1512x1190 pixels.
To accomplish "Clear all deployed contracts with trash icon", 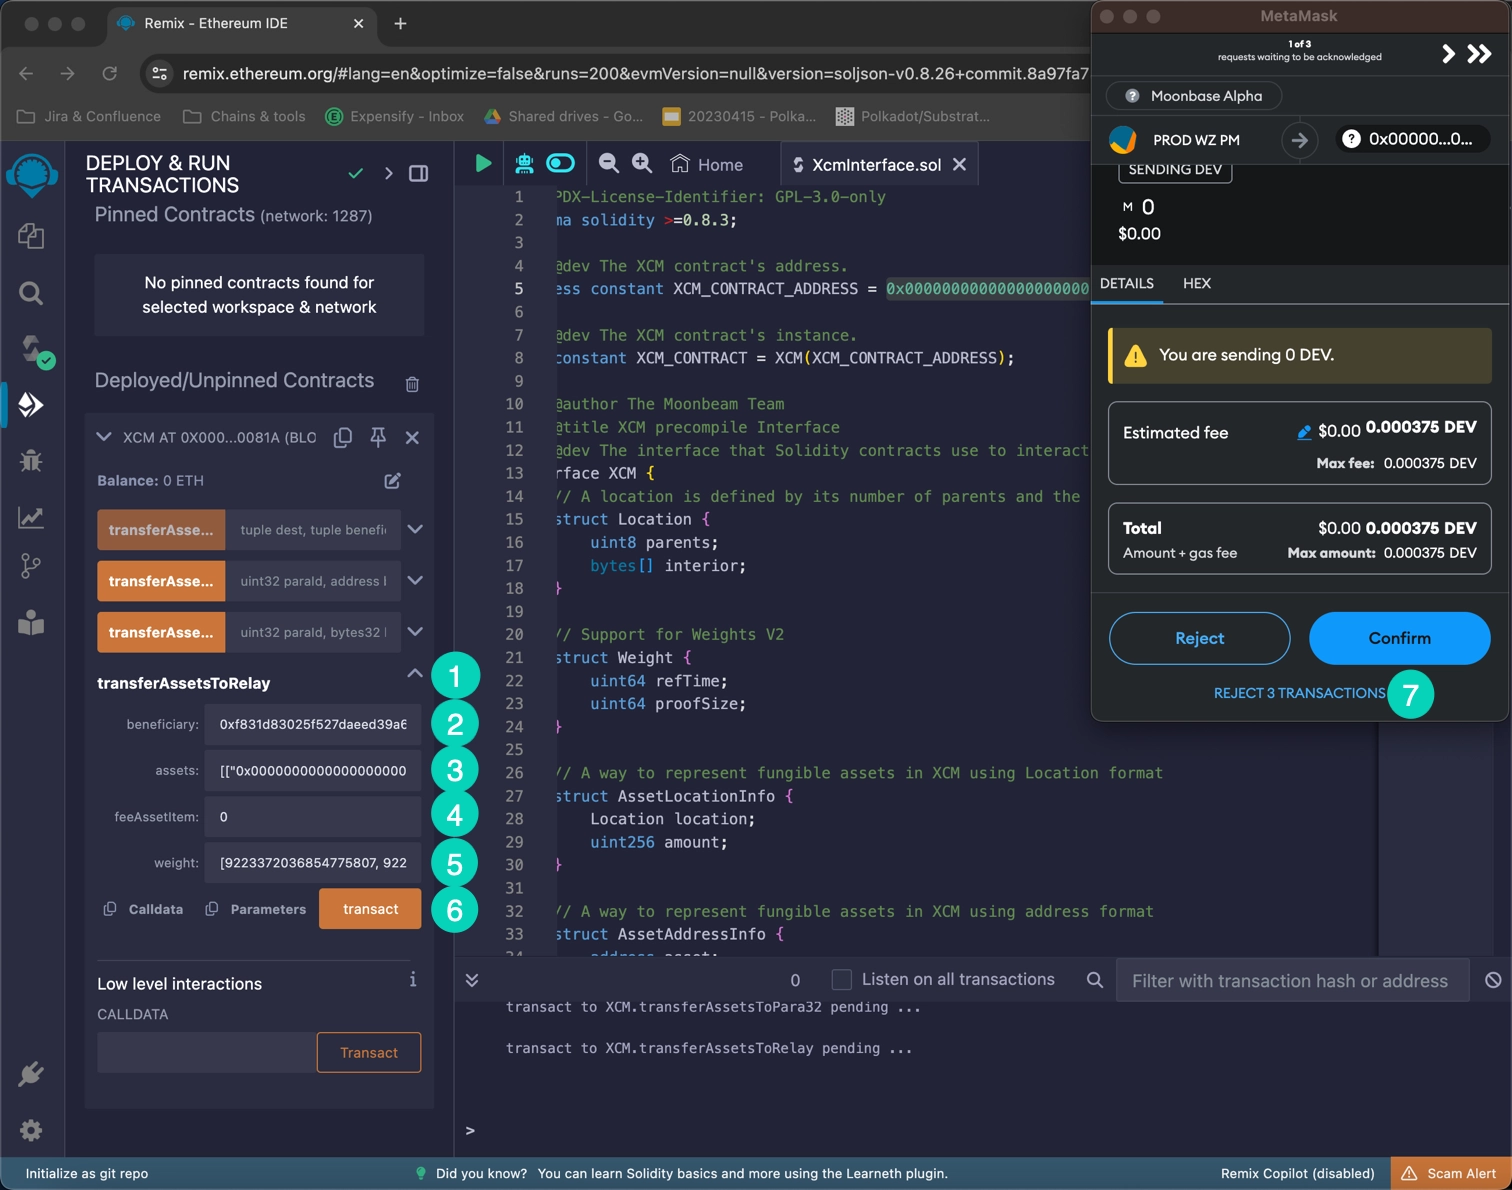I will (412, 383).
